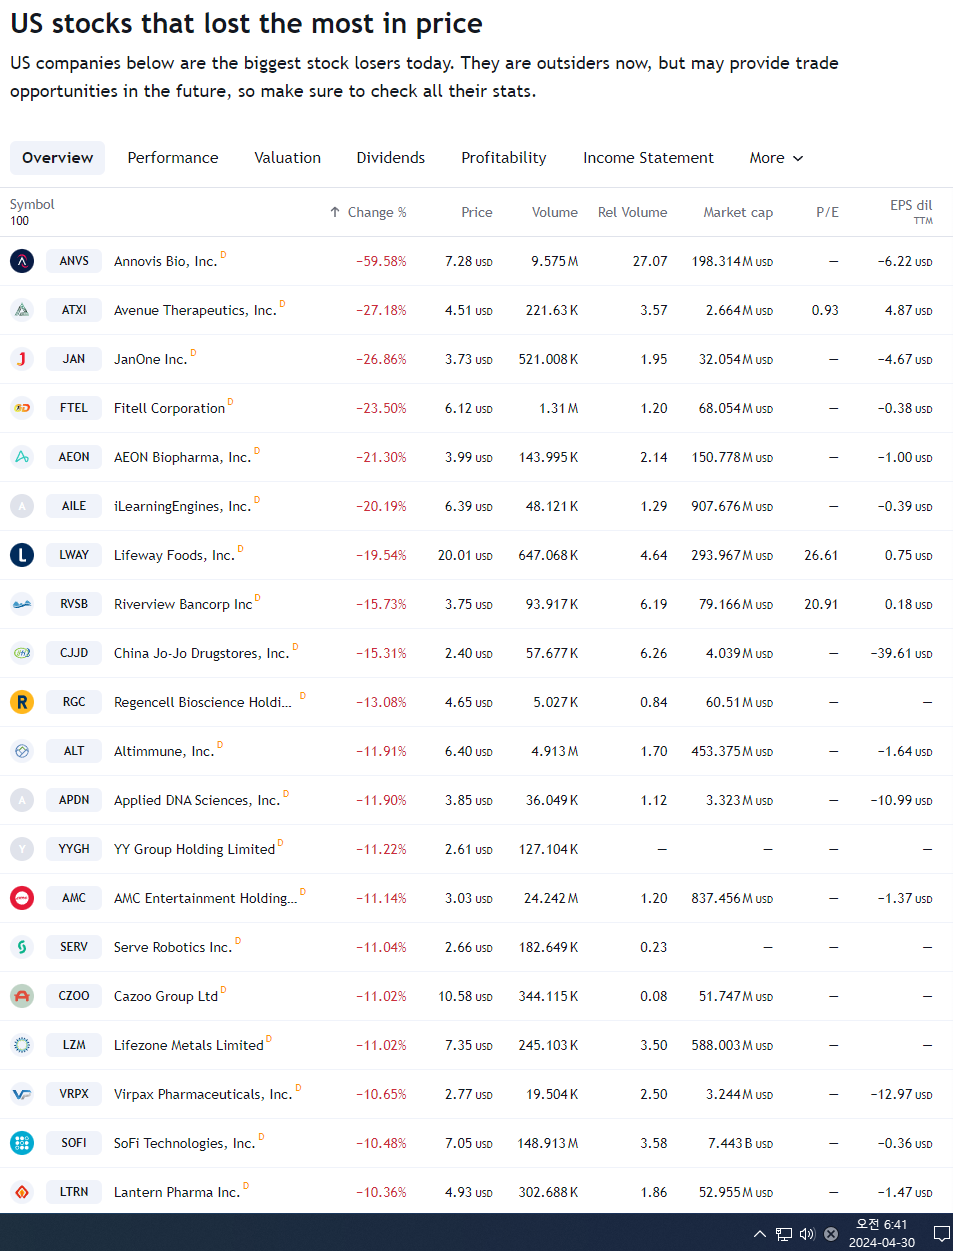Click the RGC ticker badge

tap(74, 702)
